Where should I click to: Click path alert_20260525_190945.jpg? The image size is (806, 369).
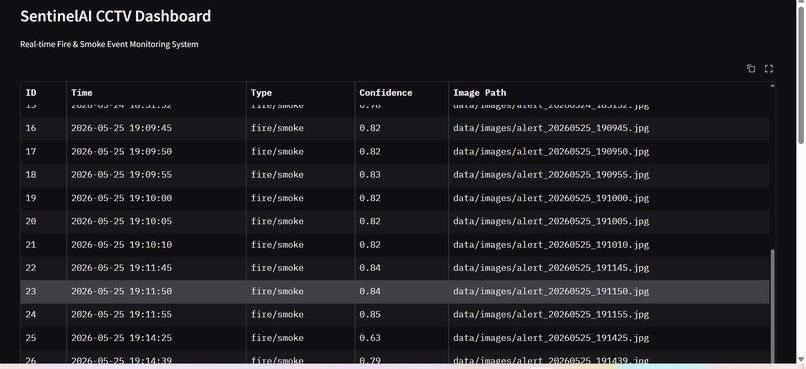[609, 128]
